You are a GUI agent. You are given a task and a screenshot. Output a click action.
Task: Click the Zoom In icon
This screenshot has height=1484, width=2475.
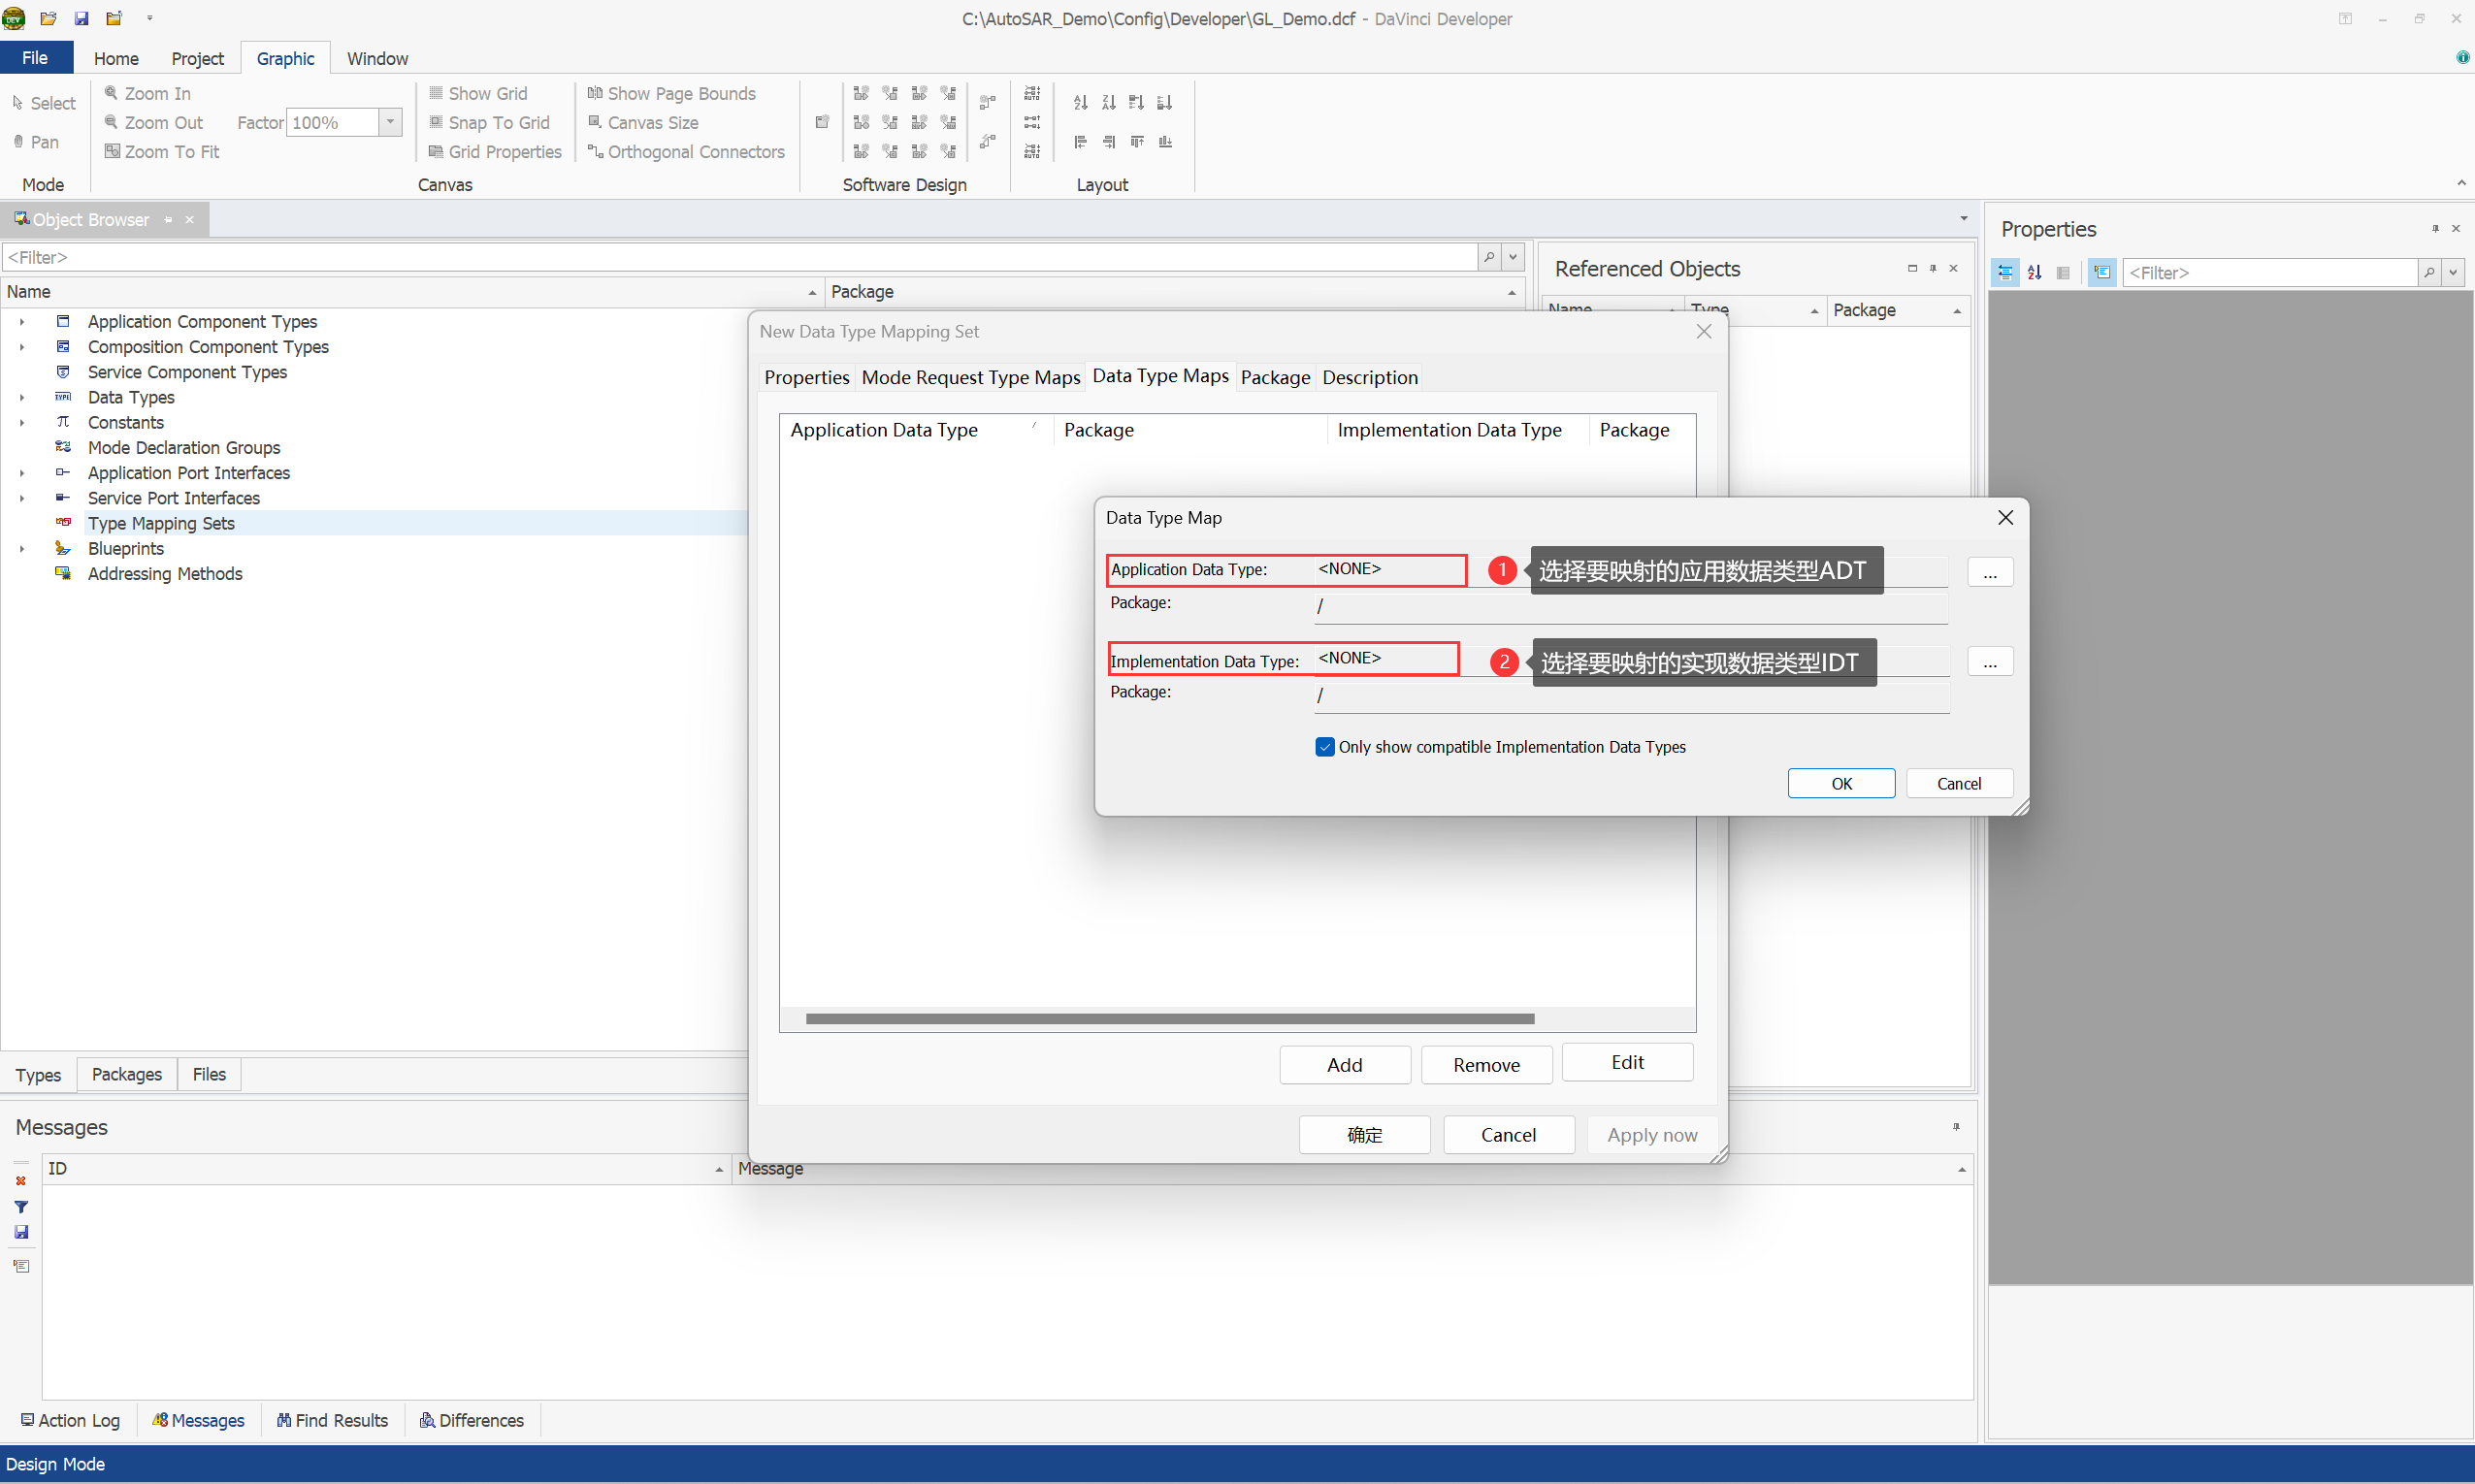(x=112, y=93)
